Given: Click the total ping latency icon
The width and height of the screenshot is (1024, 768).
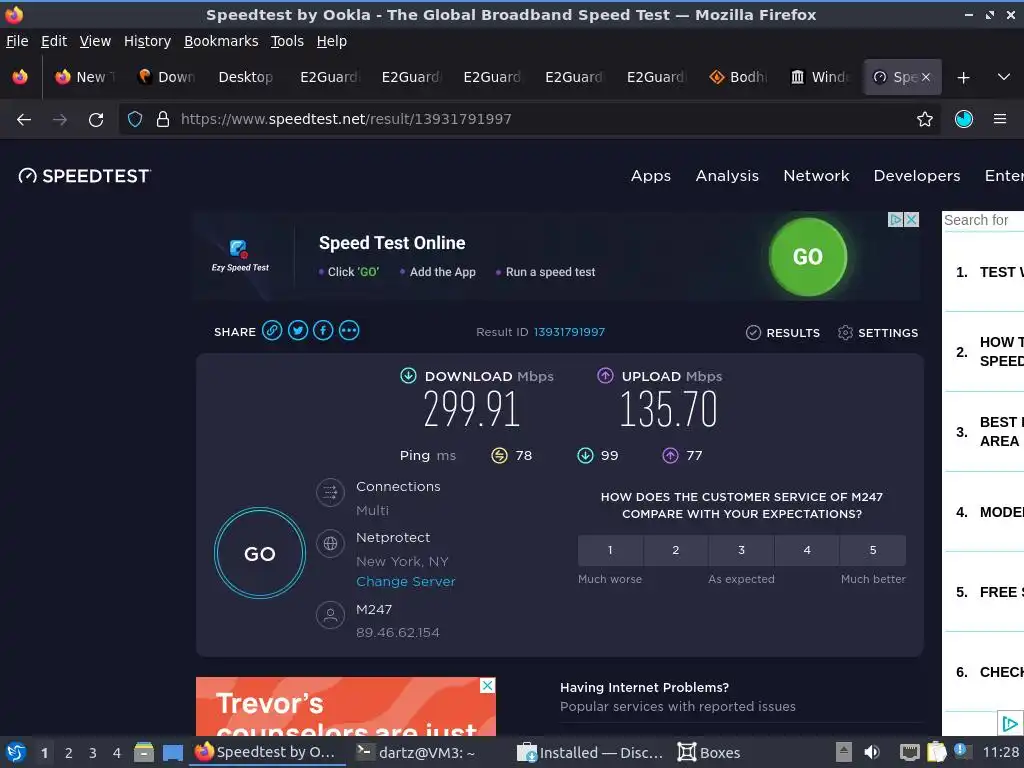Looking at the screenshot, I should coord(499,455).
